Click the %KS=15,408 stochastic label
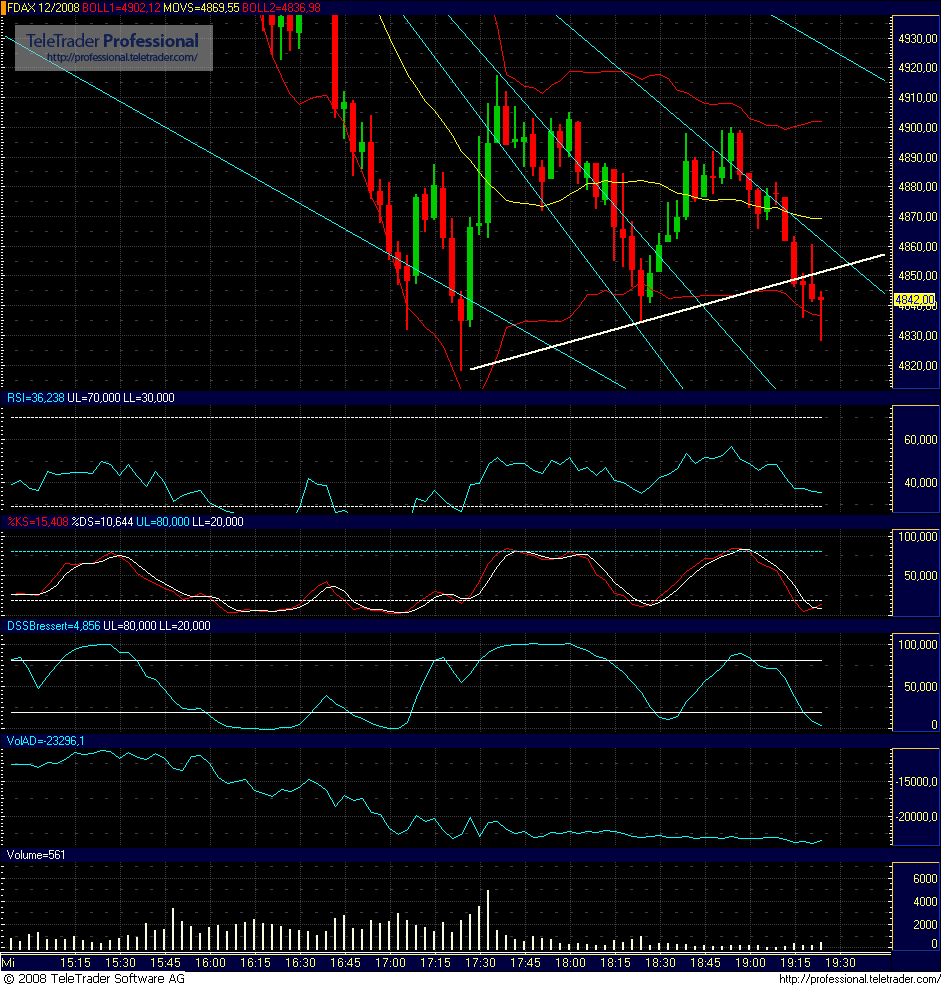 click(37, 522)
